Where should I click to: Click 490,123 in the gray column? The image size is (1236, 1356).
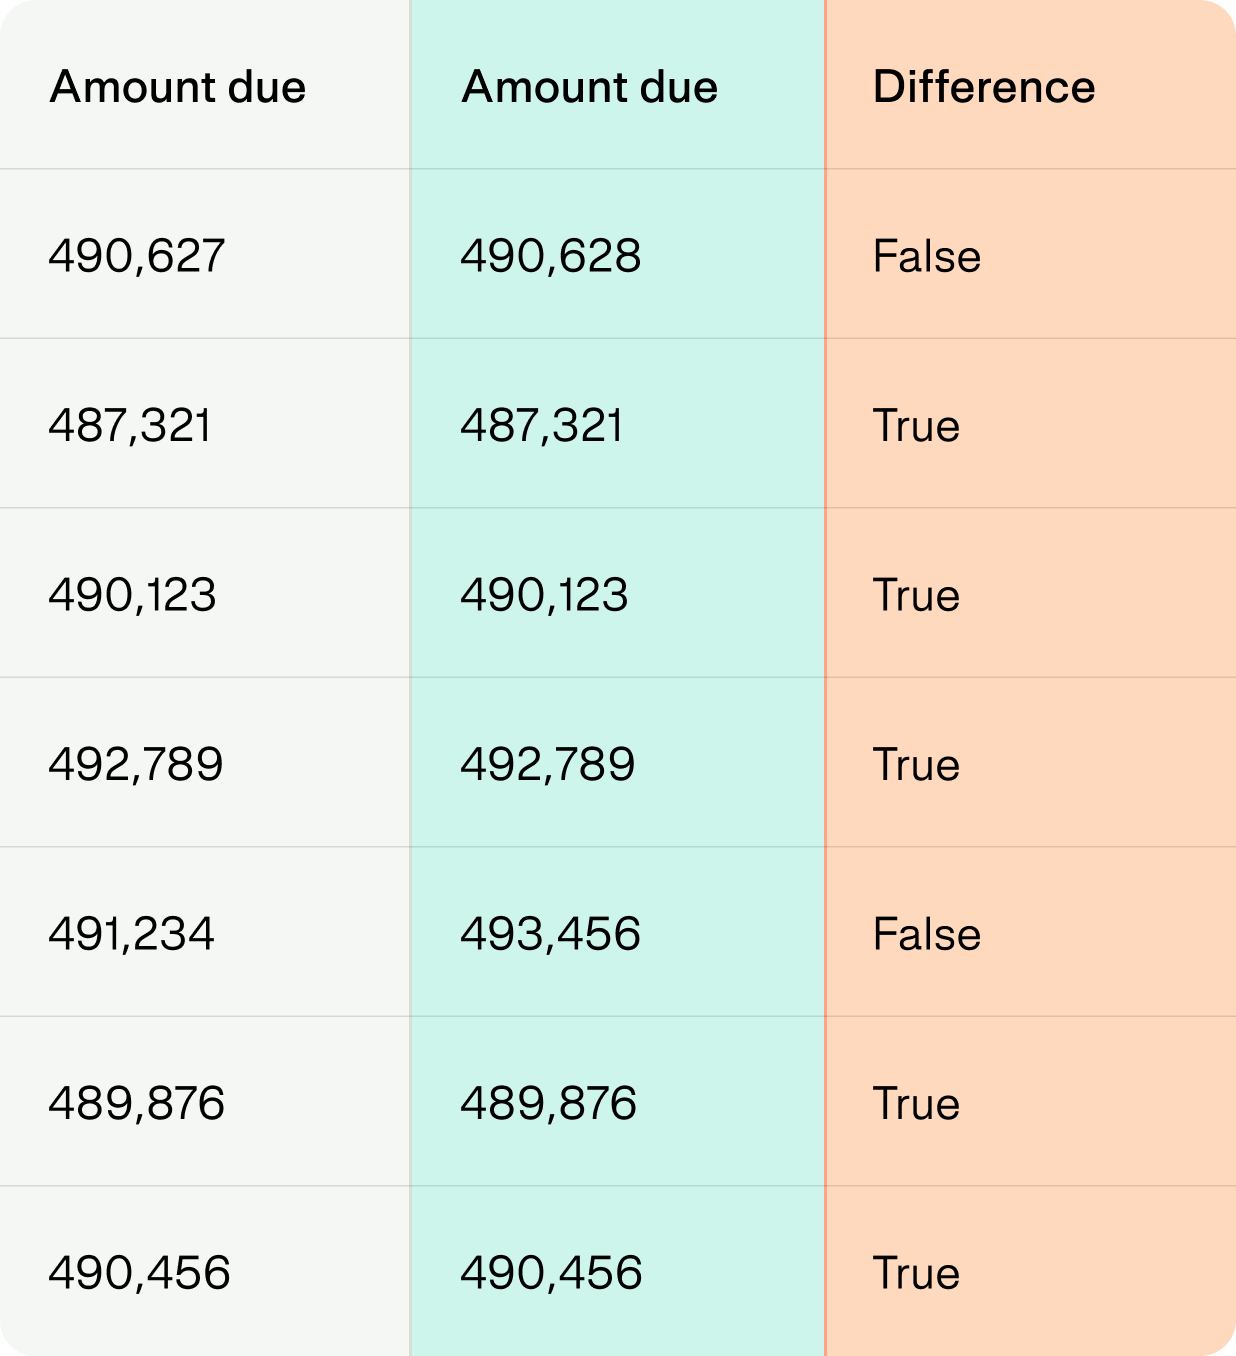pyautogui.click(x=133, y=595)
